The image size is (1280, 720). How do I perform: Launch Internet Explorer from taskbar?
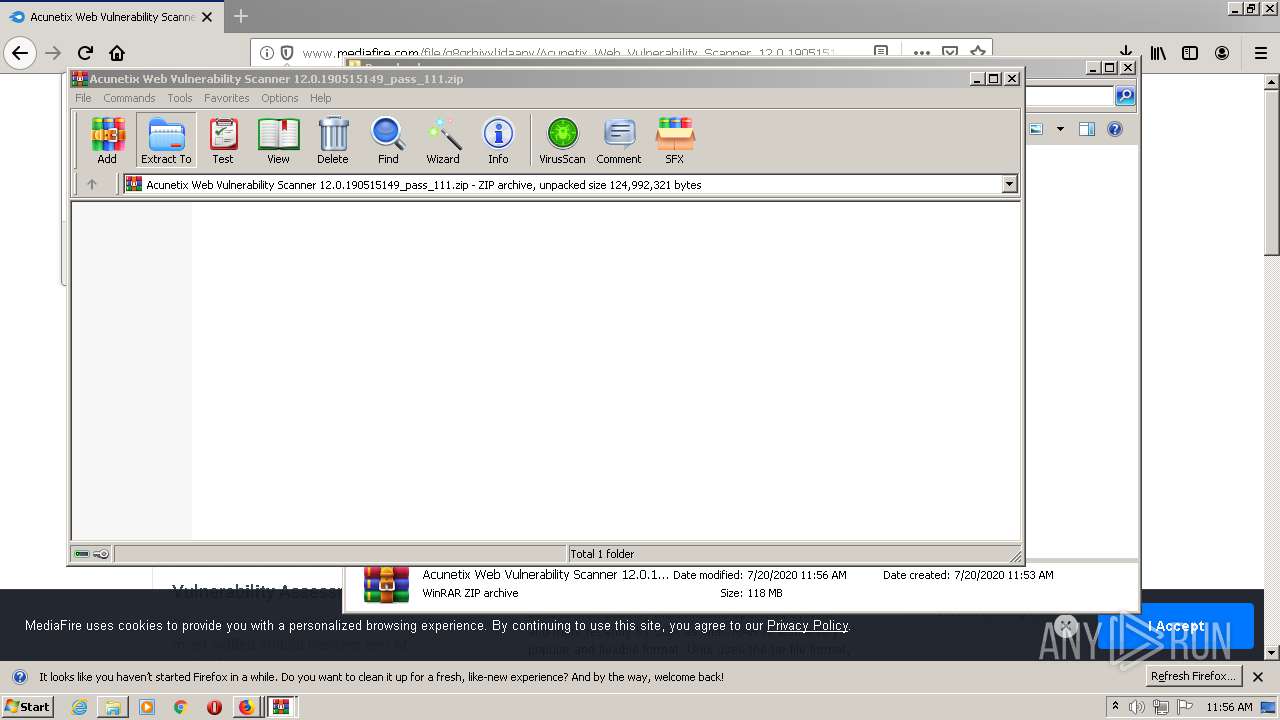pyautogui.click(x=79, y=707)
